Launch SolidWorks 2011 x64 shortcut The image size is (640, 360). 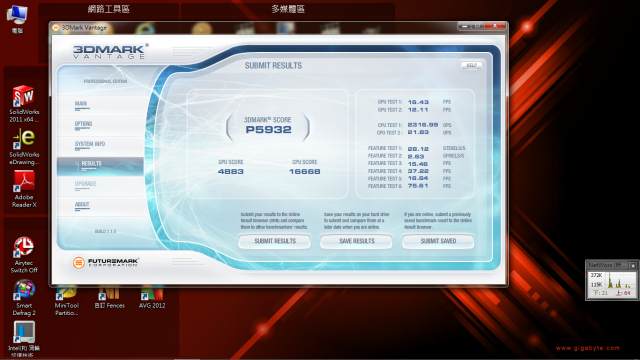pyautogui.click(x=24, y=104)
